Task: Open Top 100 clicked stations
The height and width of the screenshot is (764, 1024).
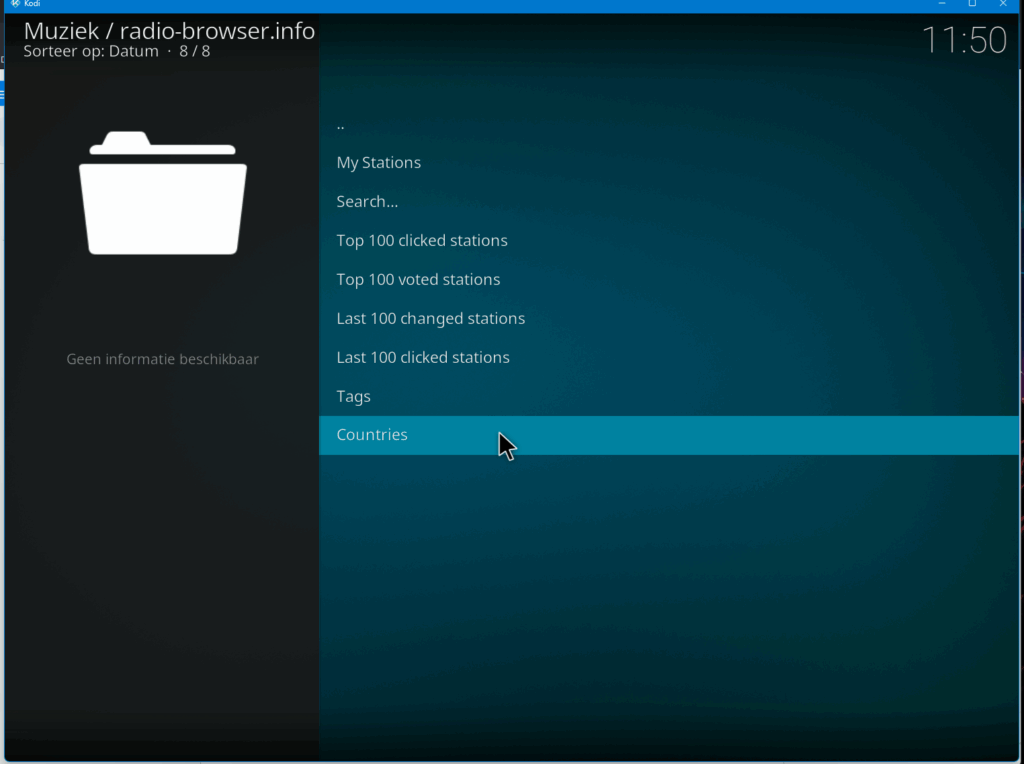Action: tap(421, 241)
